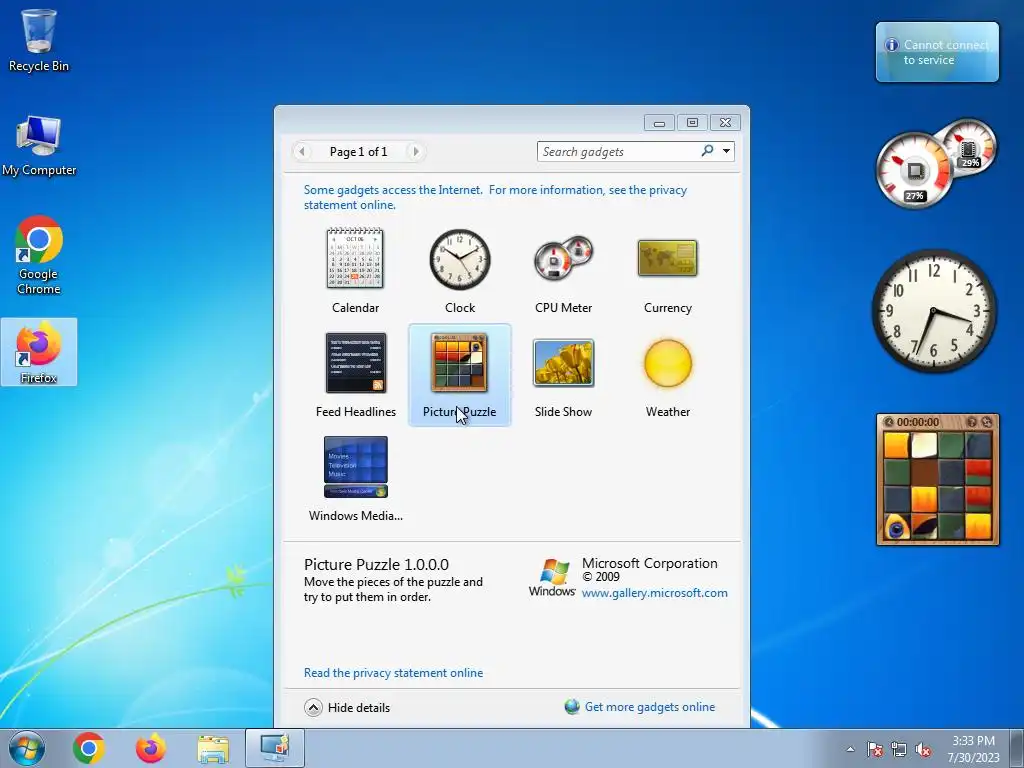Click the analog Clock desktop gadget

(935, 311)
